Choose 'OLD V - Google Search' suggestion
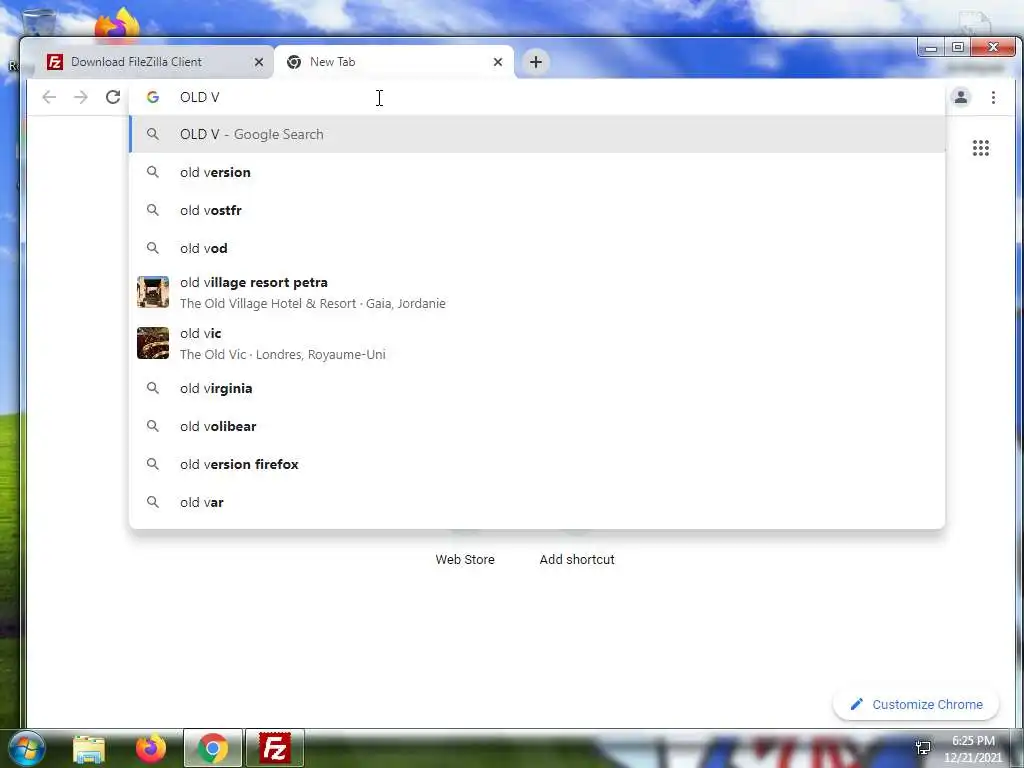The image size is (1024, 768). tap(537, 134)
